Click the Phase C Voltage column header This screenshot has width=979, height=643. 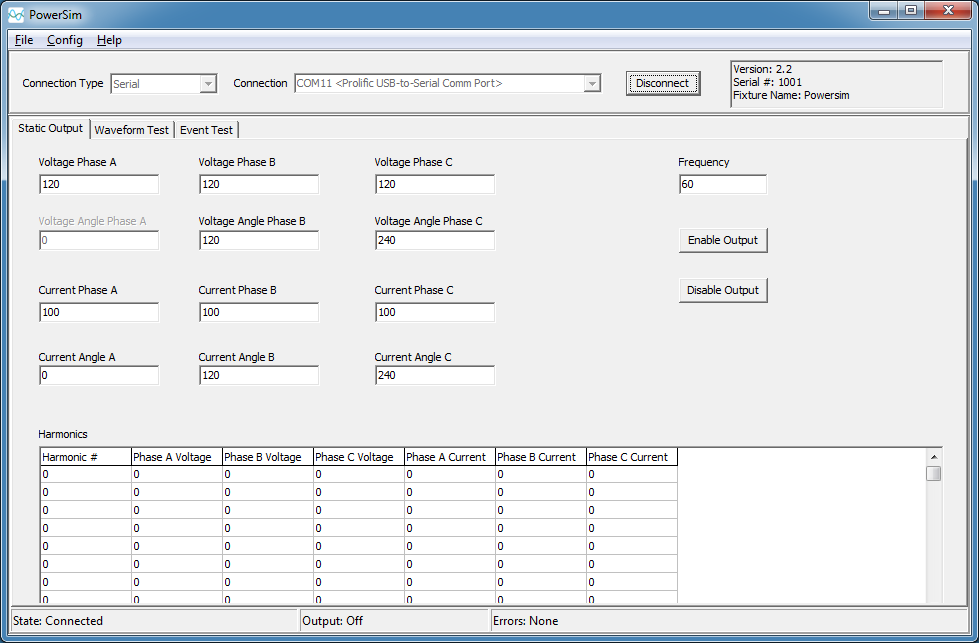pyautogui.click(x=359, y=457)
